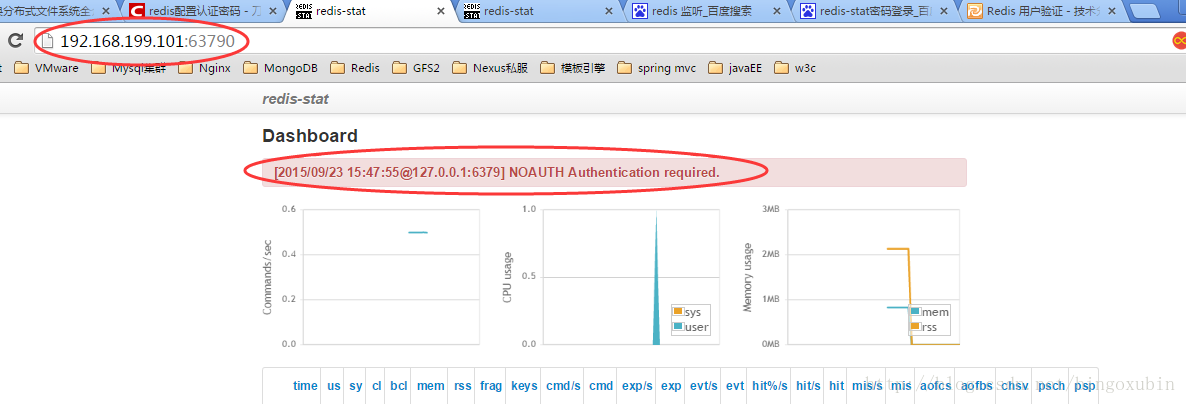Open the GFS2 bookmarks folder
1186x404 pixels.
416,68
